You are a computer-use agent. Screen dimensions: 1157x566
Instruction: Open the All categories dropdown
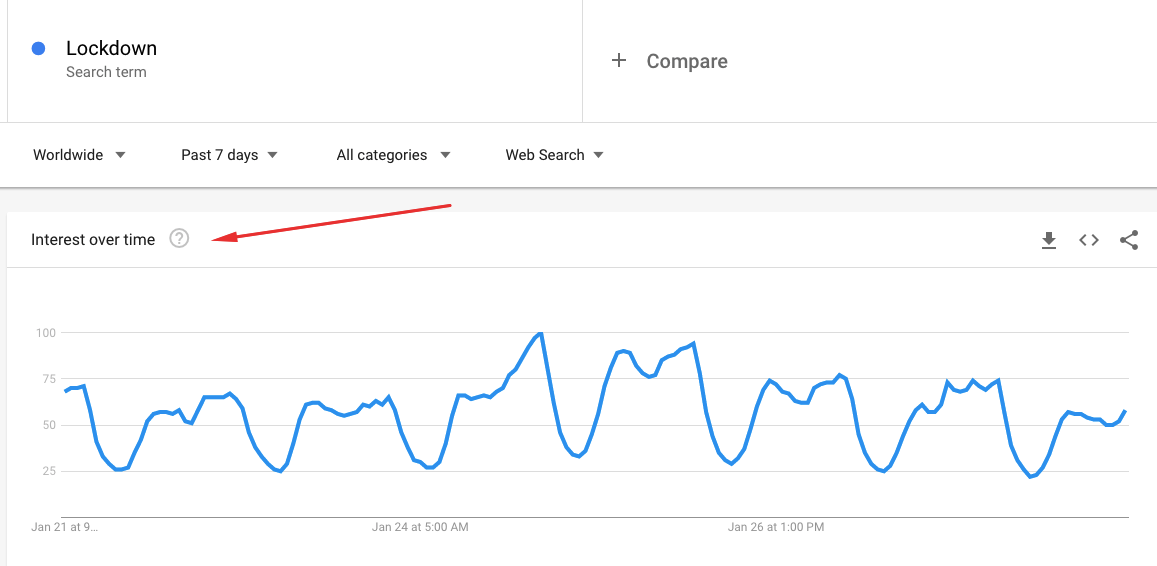pos(393,155)
